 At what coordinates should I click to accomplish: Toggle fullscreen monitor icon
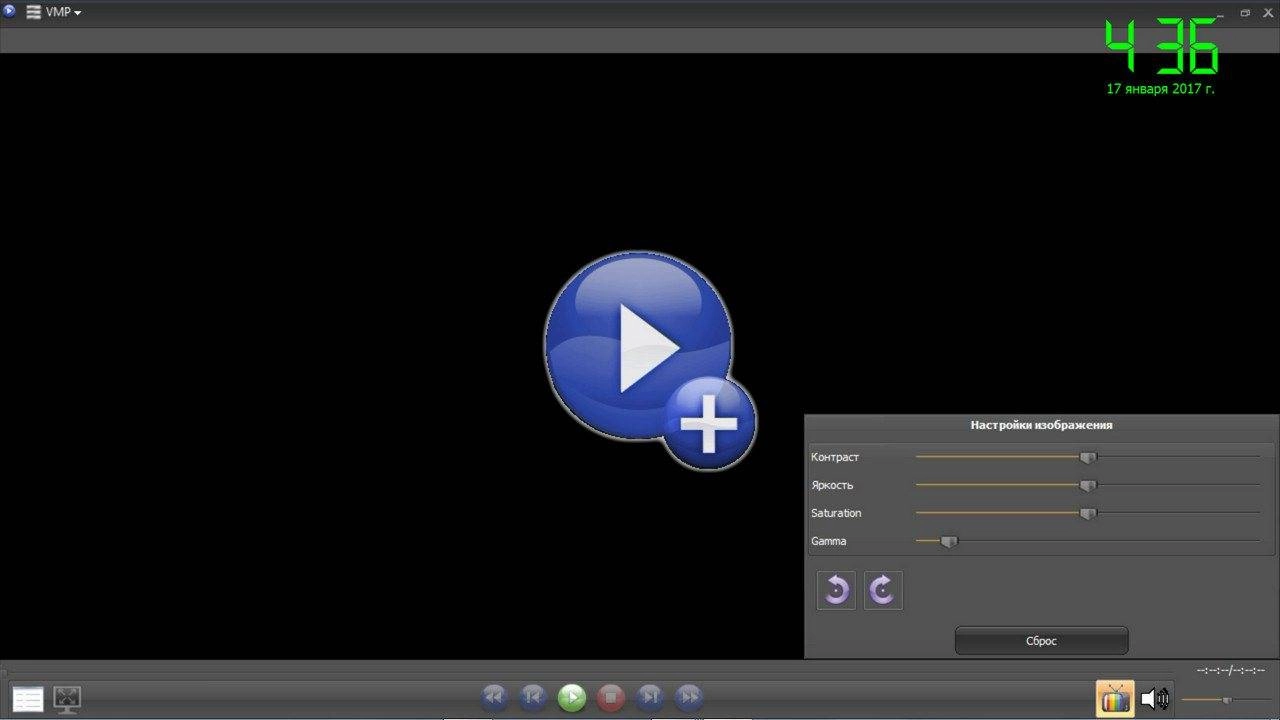[67, 699]
